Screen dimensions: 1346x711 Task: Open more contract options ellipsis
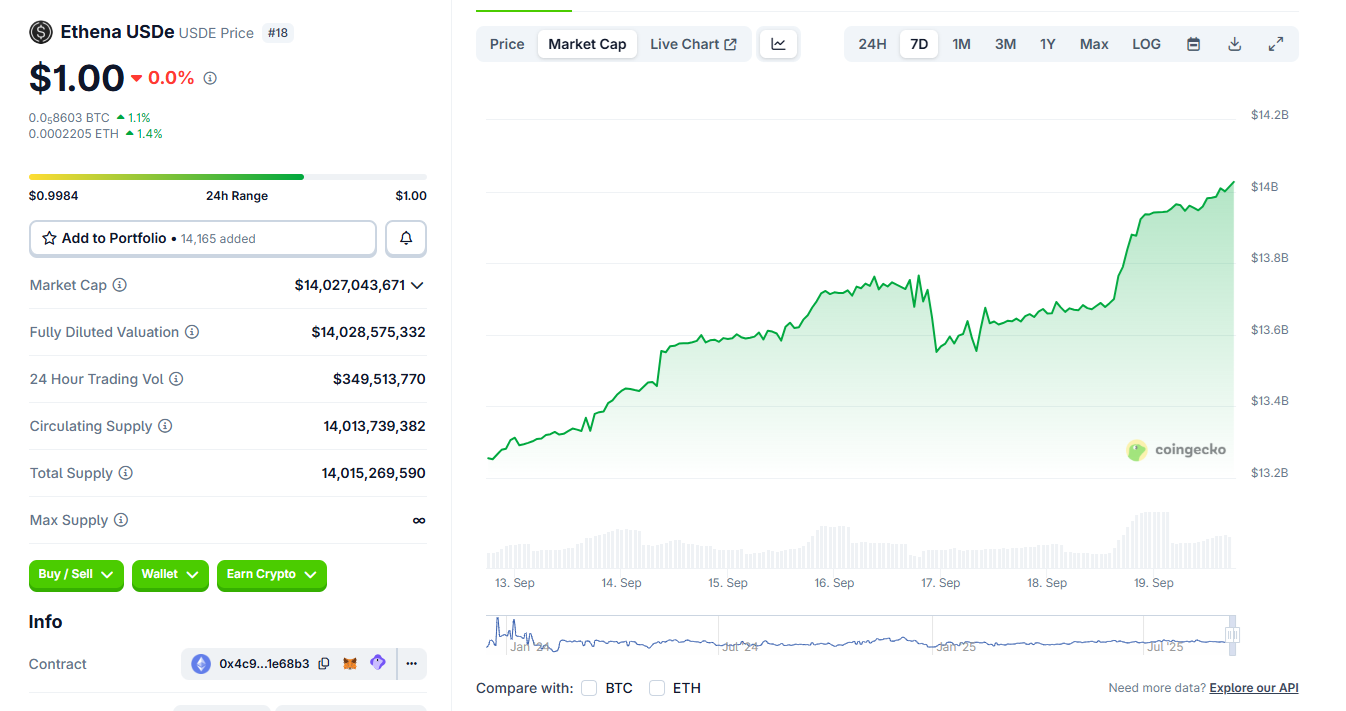point(411,664)
